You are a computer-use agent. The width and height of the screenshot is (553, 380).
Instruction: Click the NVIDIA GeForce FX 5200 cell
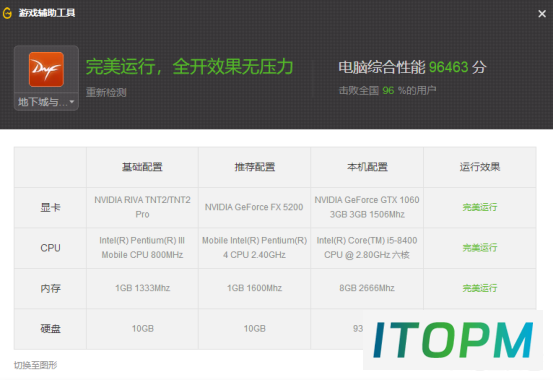[254, 207]
